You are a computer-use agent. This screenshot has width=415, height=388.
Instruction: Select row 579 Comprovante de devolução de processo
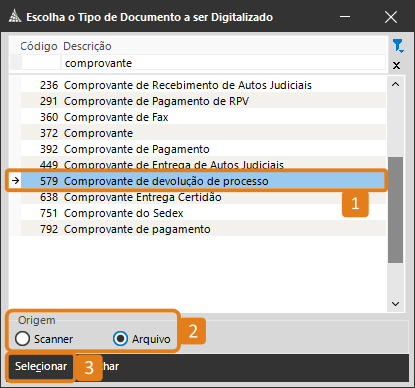click(203, 181)
